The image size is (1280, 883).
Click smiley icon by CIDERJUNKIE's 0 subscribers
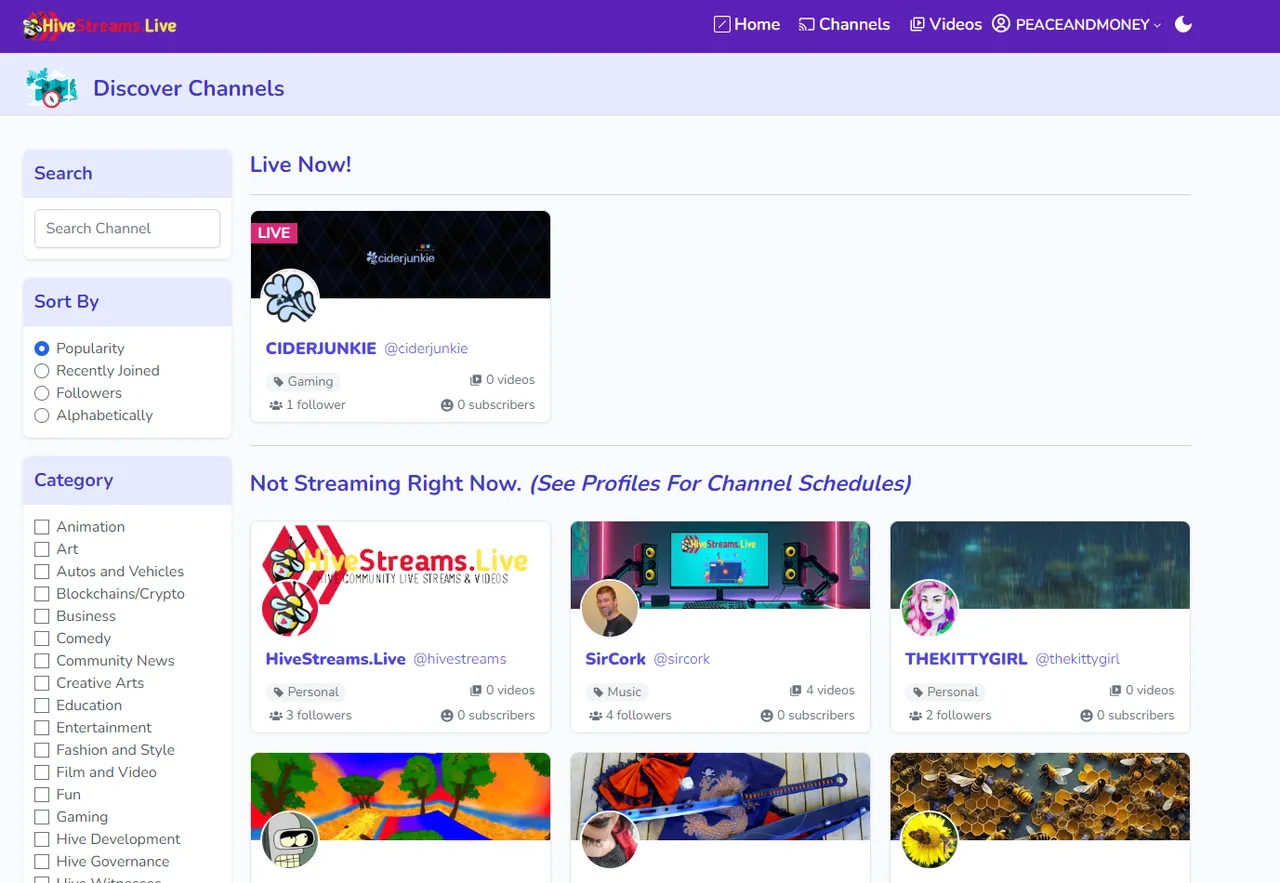pos(447,405)
